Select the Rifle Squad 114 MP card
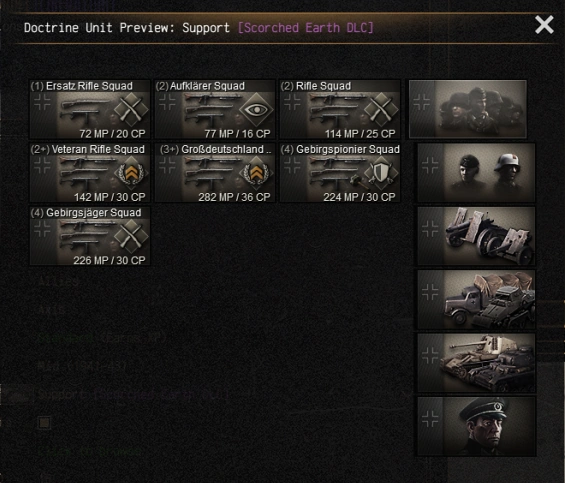 tap(340, 109)
